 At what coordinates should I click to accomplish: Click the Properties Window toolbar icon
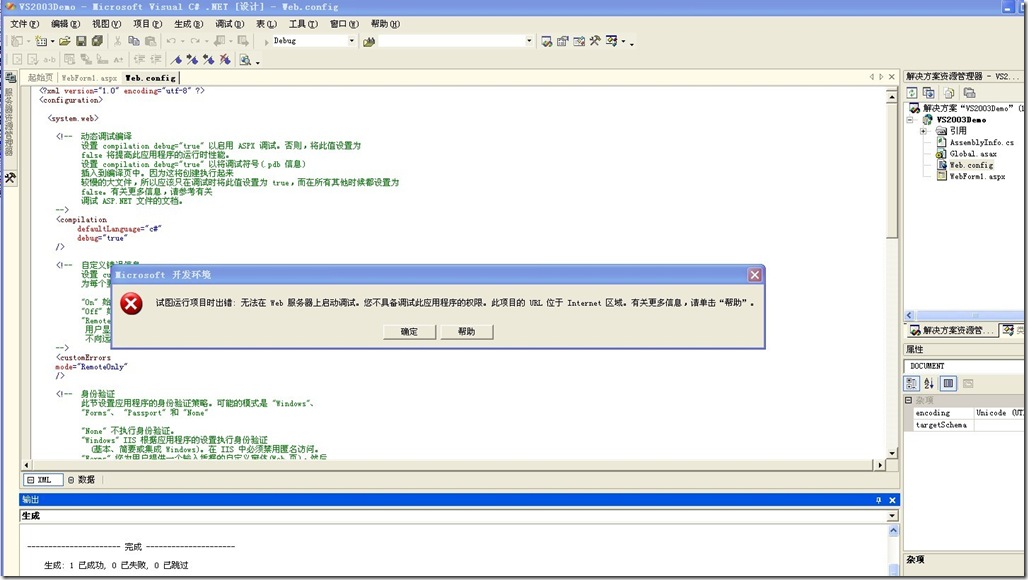[x=563, y=41]
